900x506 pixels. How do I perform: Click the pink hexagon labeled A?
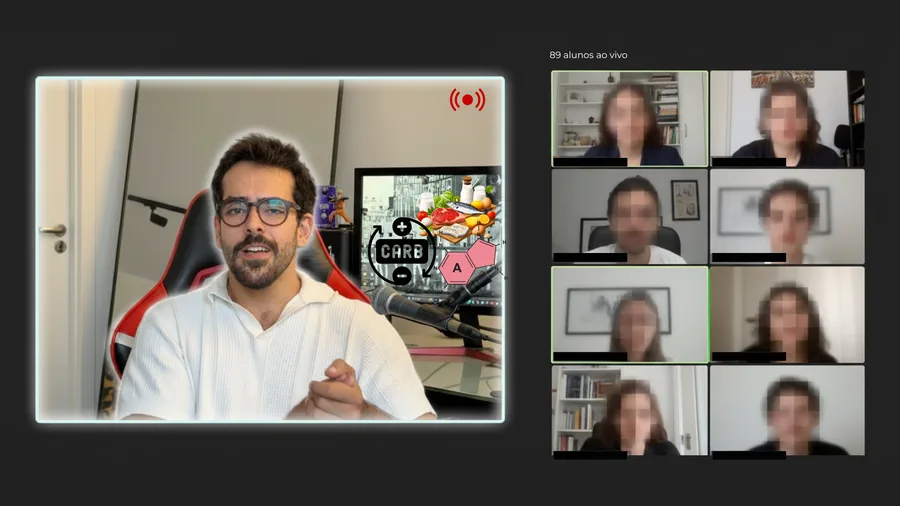457,268
